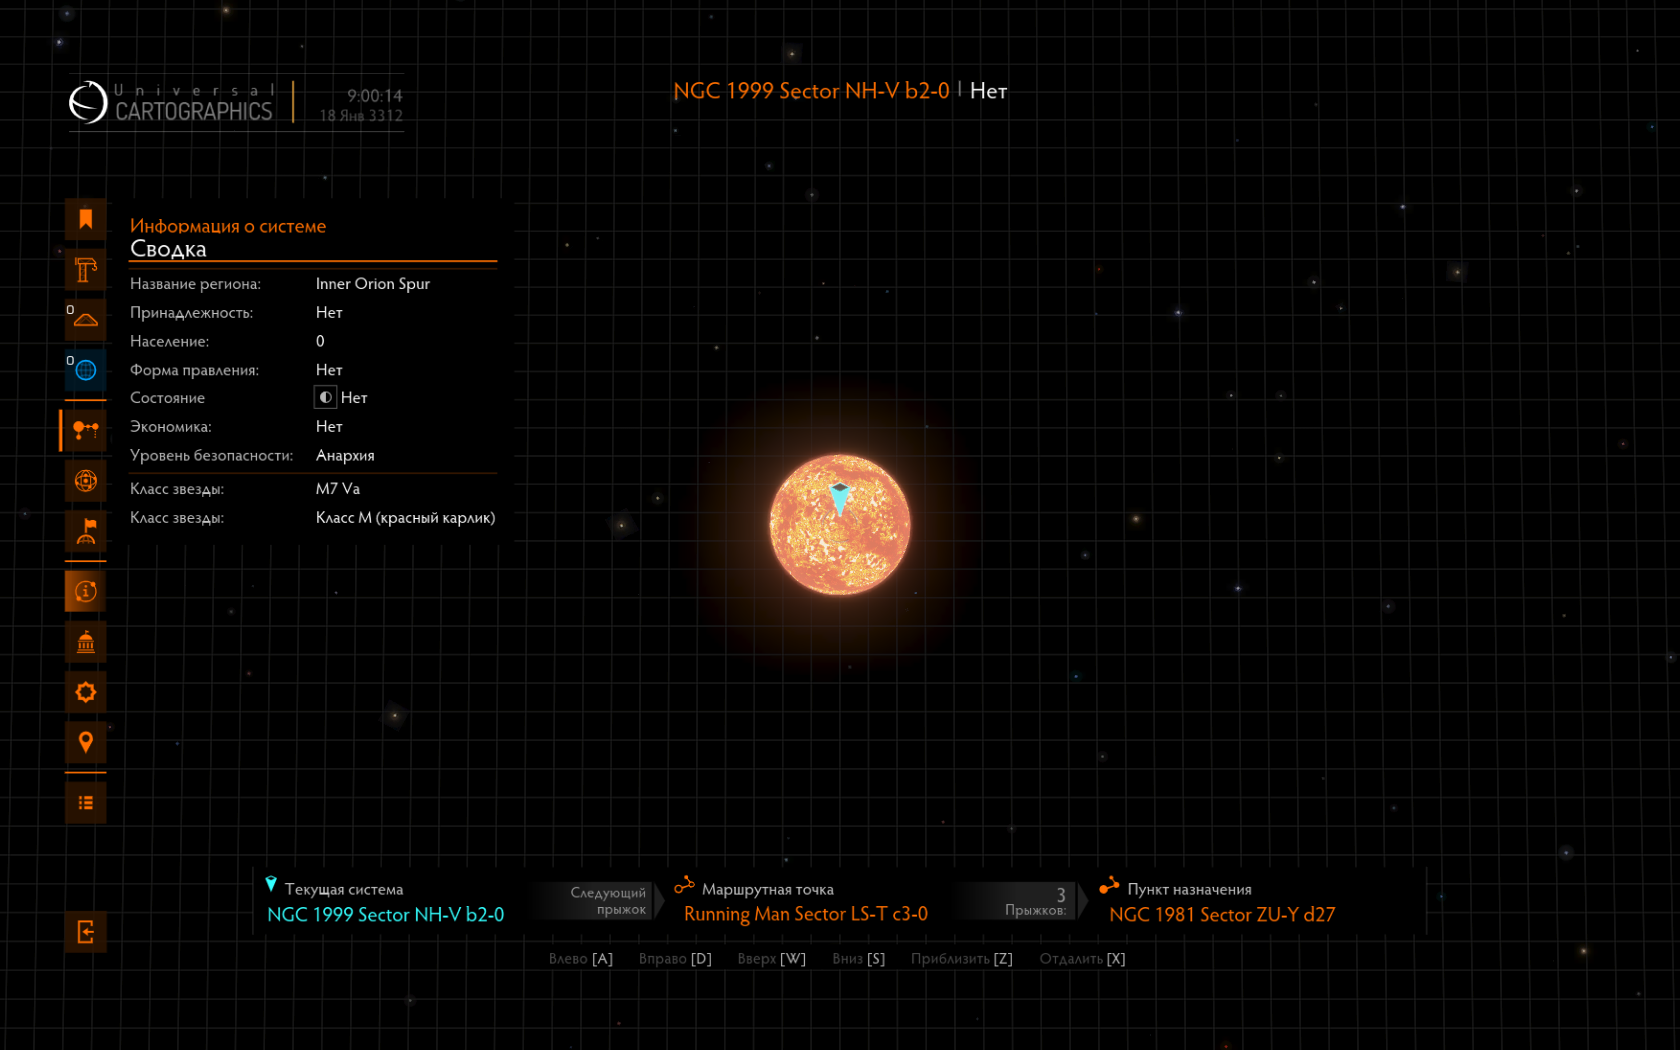Click the Вниз [S] control hint
Image resolution: width=1680 pixels, height=1050 pixels.
(x=859, y=959)
